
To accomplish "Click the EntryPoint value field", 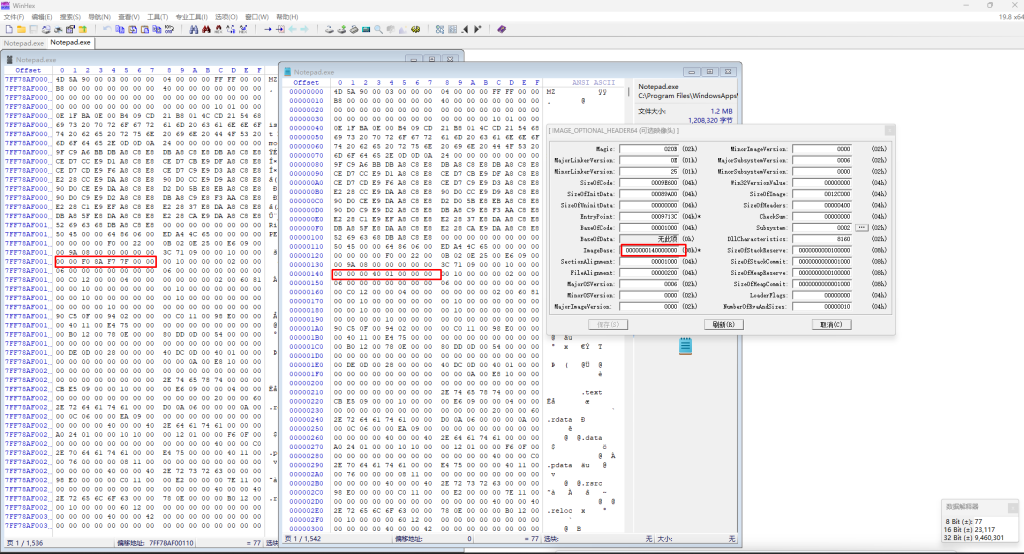I will coord(653,216).
